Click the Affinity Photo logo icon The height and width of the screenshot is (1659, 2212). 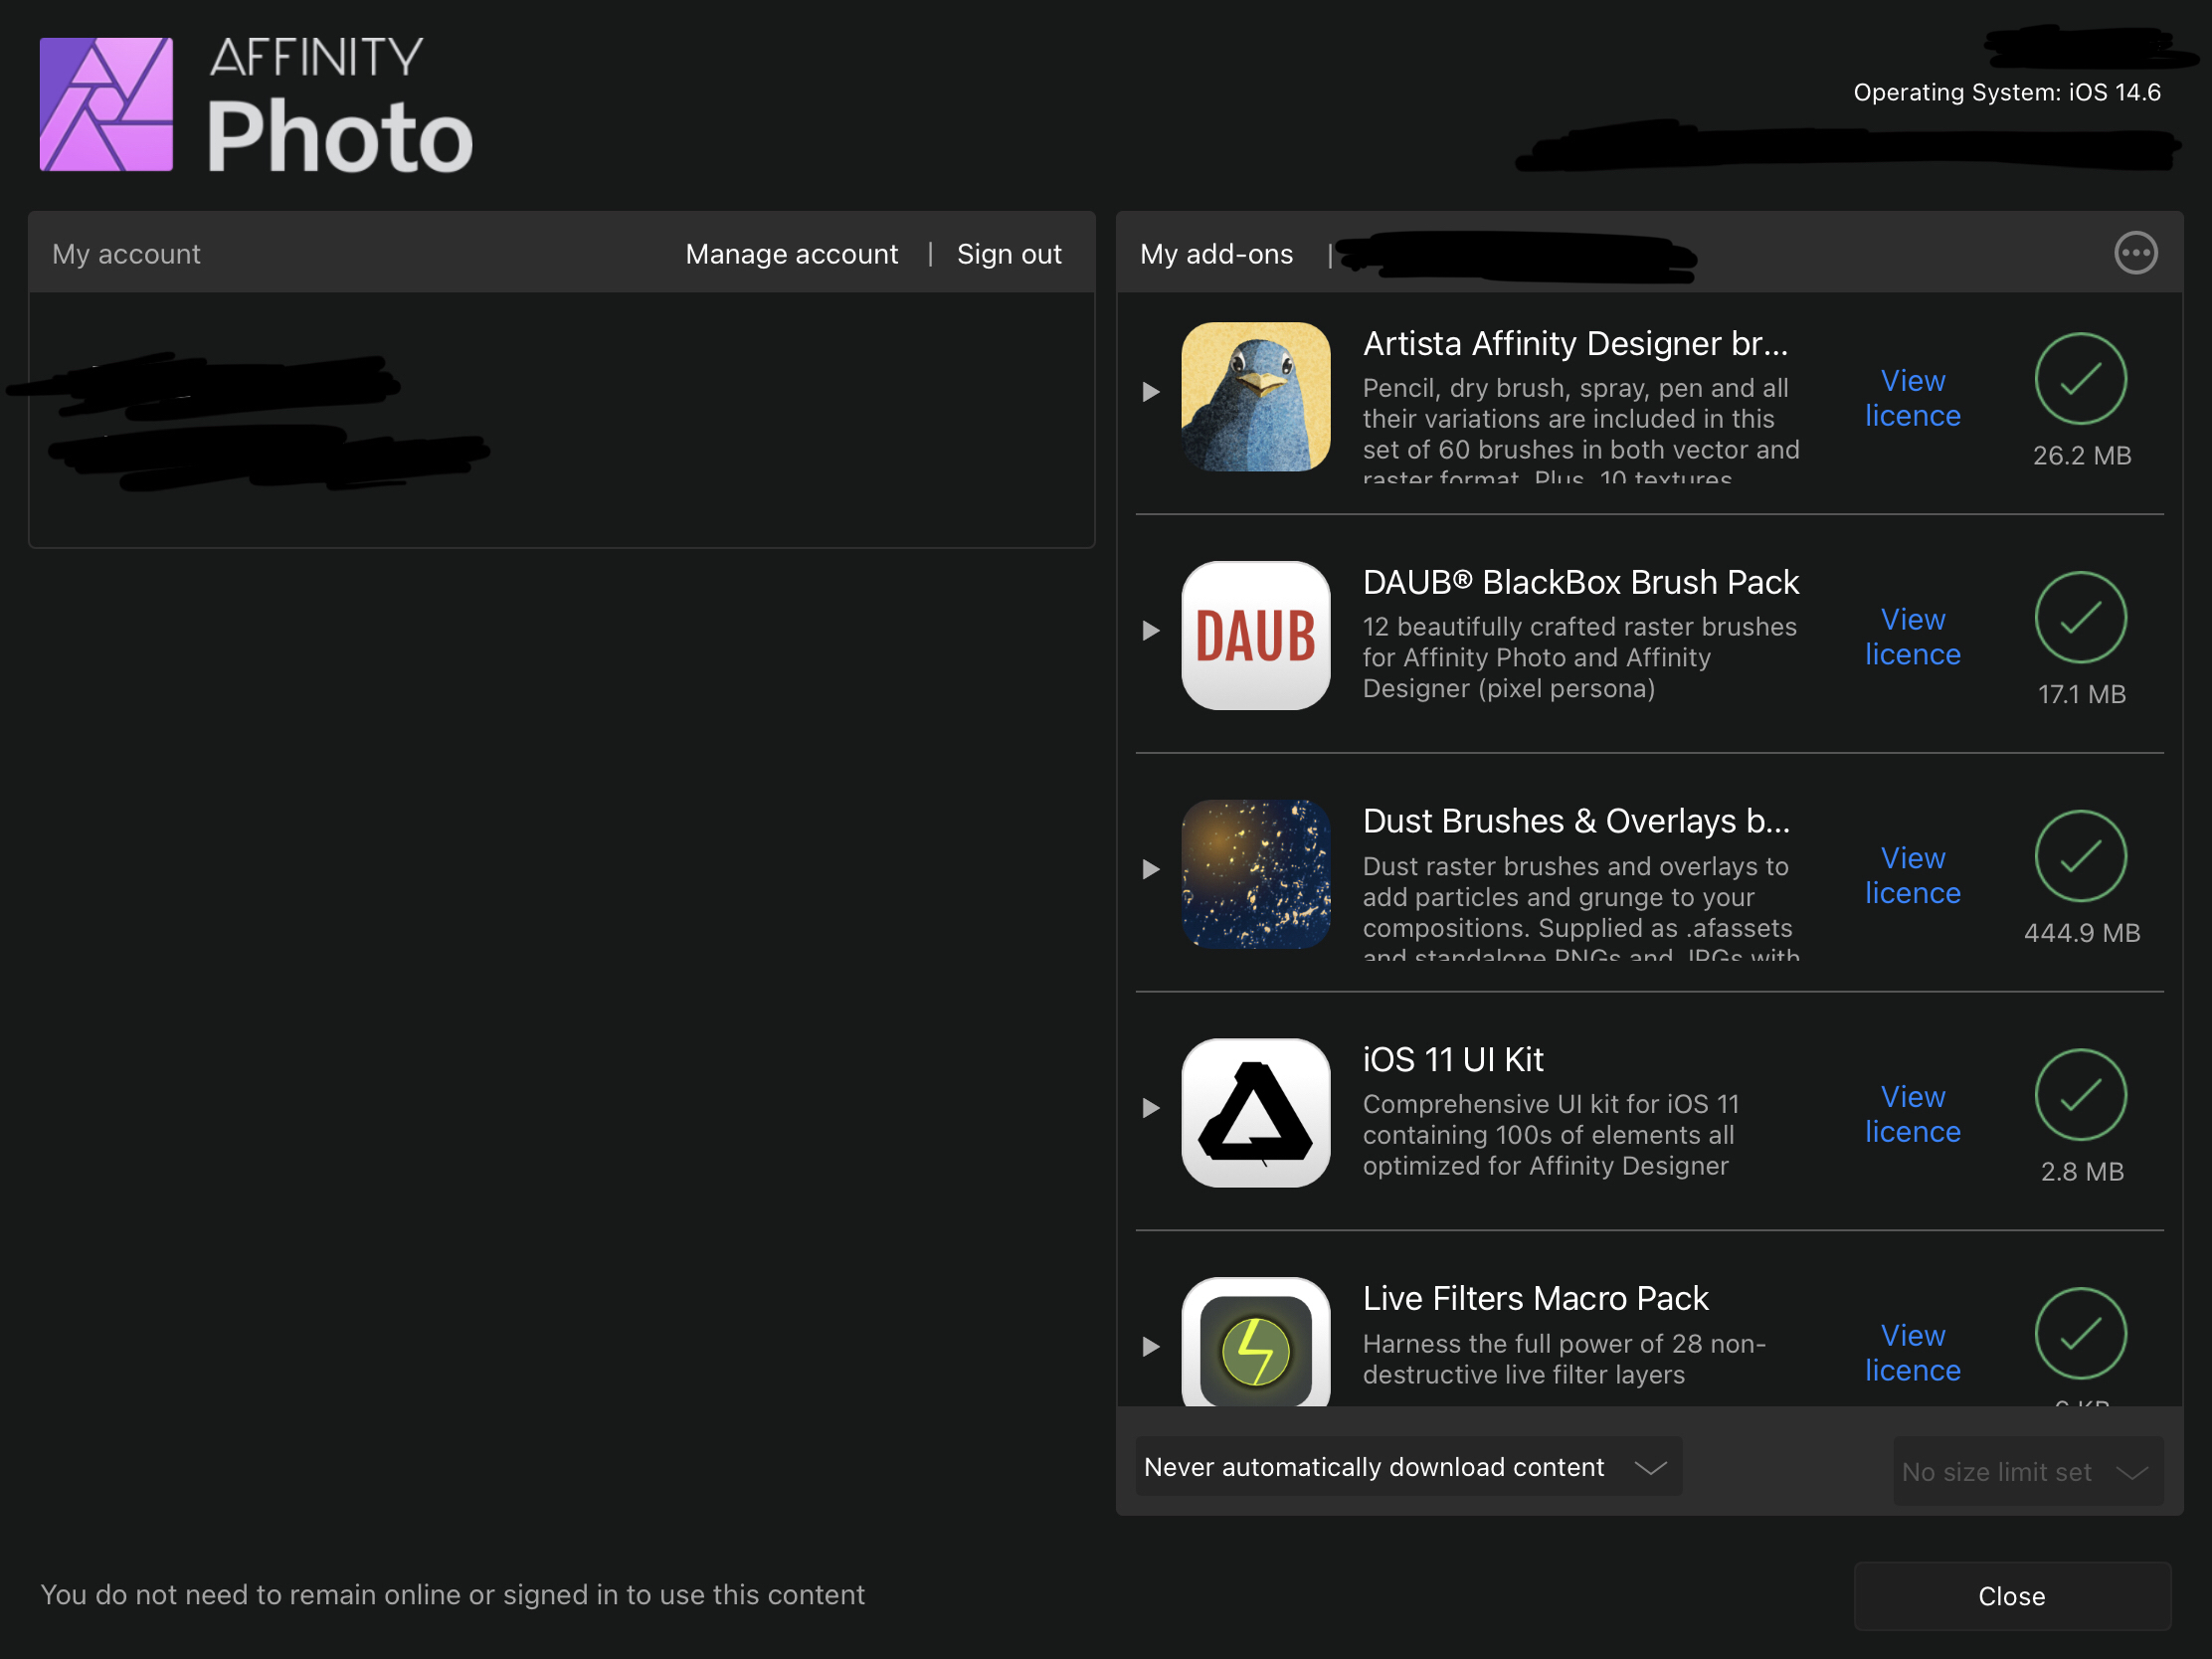pyautogui.click(x=106, y=104)
